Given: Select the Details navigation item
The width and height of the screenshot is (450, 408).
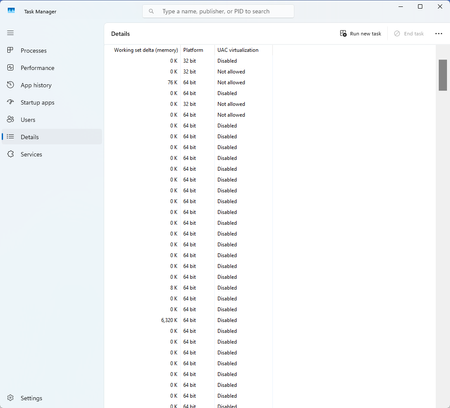Looking at the screenshot, I should tap(52, 137).
